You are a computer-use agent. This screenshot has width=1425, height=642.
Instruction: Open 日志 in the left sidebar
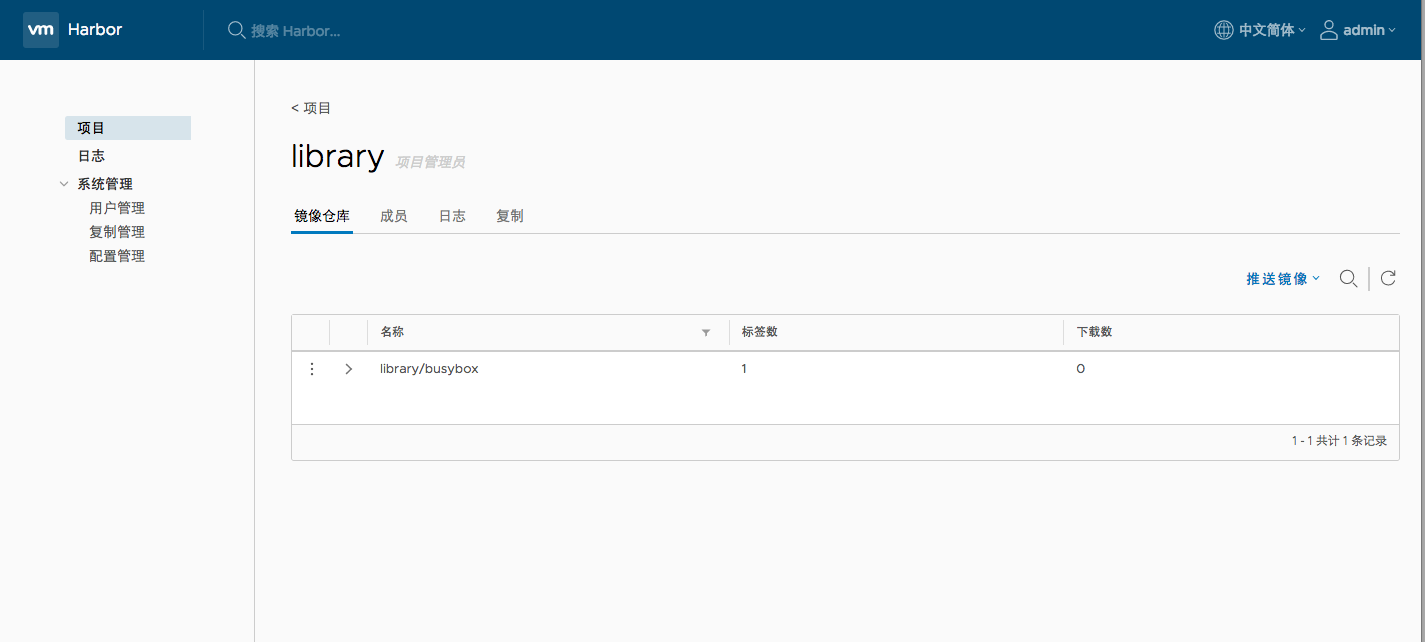click(x=92, y=156)
